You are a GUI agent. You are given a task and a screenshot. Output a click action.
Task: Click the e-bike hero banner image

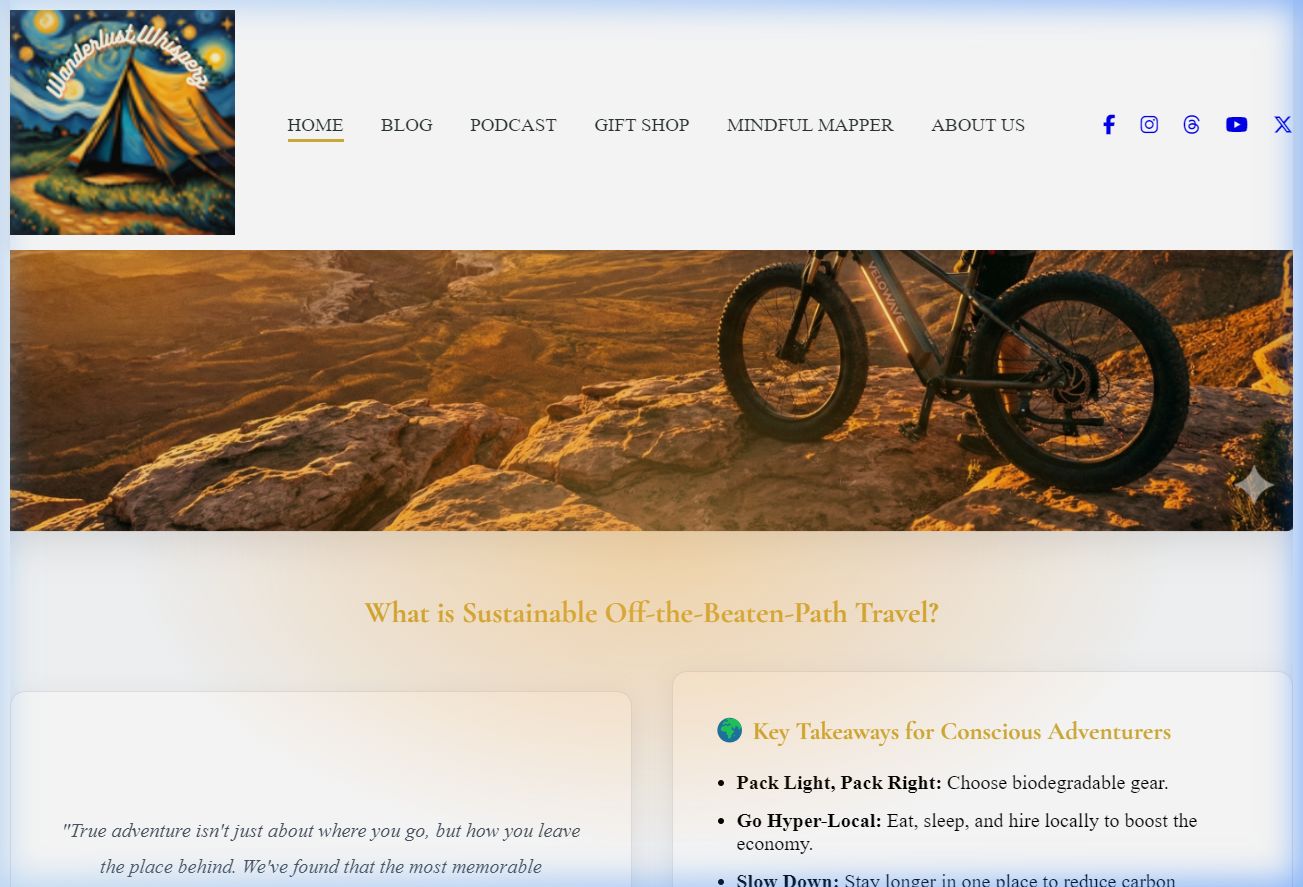pos(651,390)
